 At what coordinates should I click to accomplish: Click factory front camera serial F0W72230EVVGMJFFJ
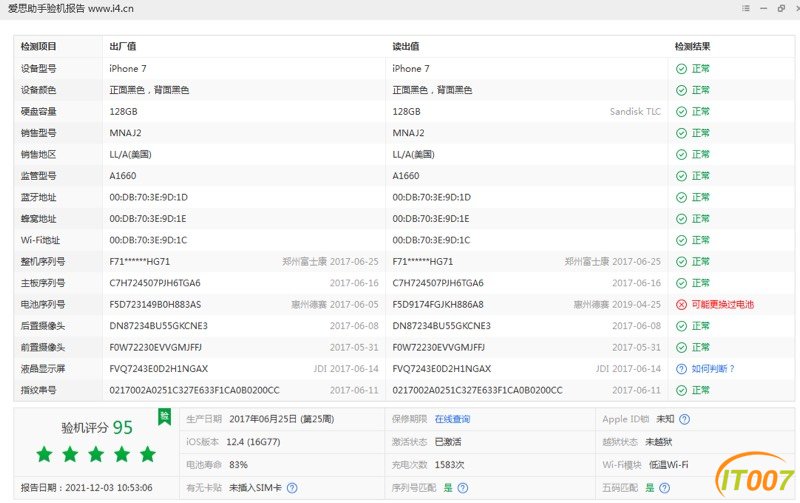click(156, 347)
